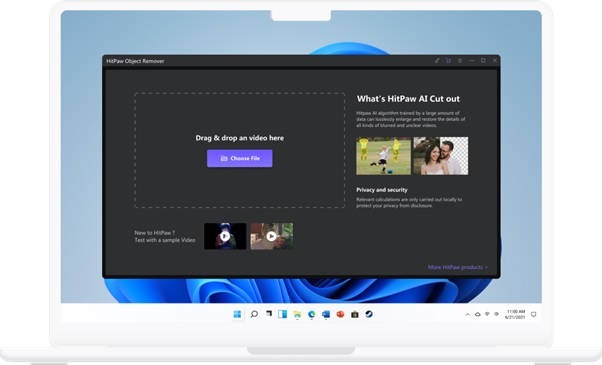602x365 pixels.
Task: Open the key register icon in title bar
Action: click(x=437, y=61)
